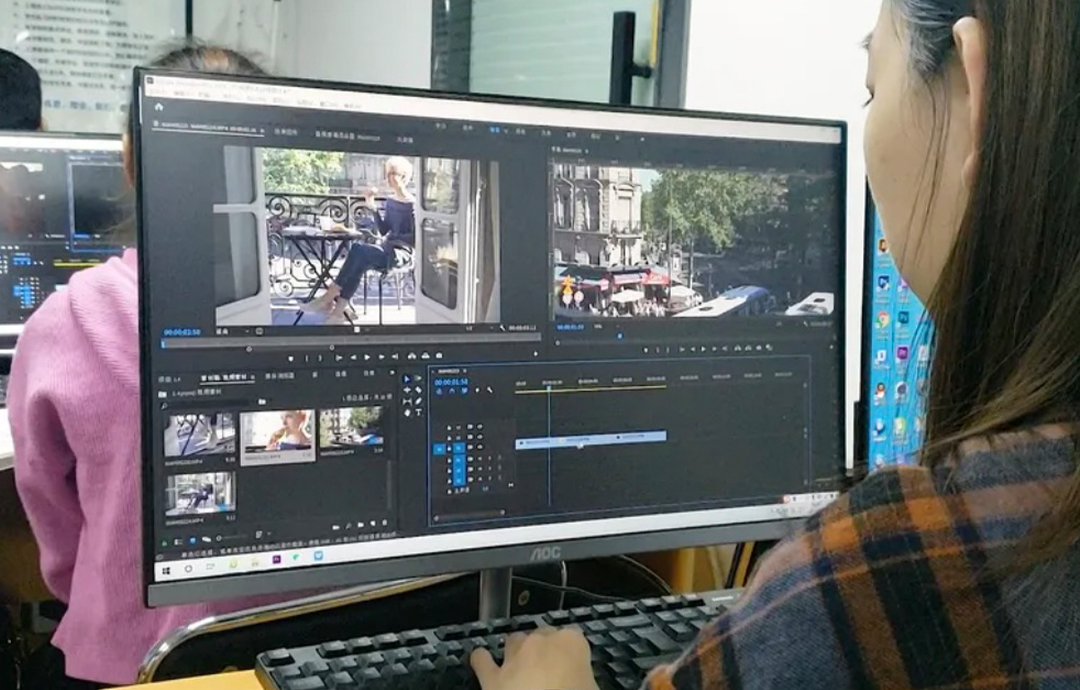Screen dimensions: 1080x690
Task: Adjust Project panel thumbnail zoom slider
Action: point(232,538)
